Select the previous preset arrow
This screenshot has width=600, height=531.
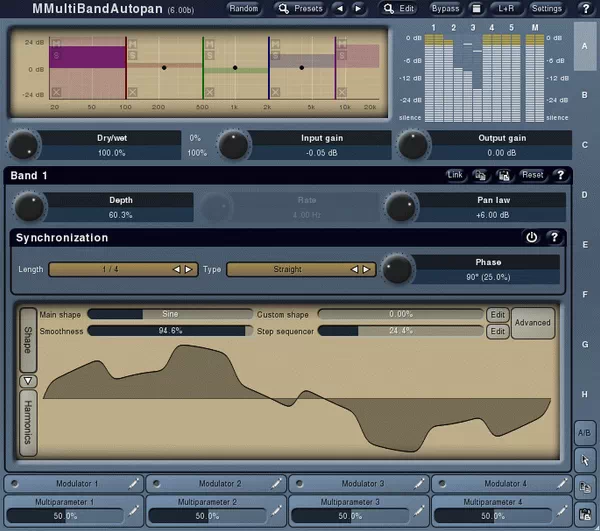tap(340, 8)
